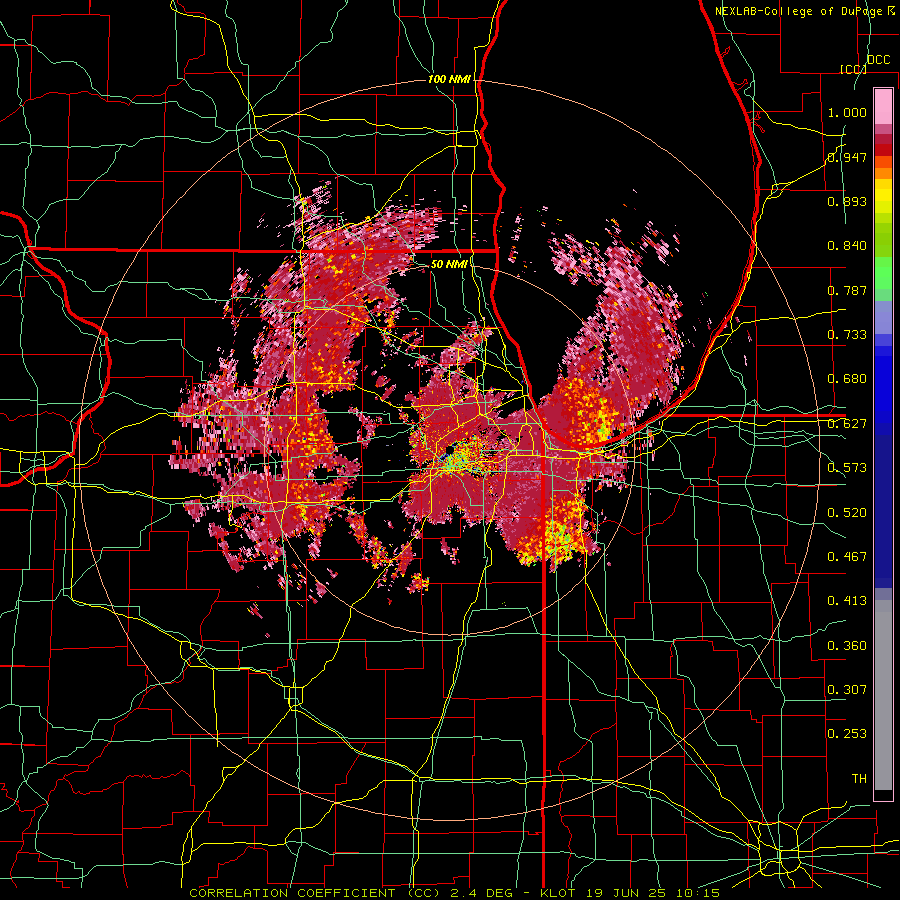Click the 0.360 legend value
The width and height of the screenshot is (900, 900).
tap(847, 646)
